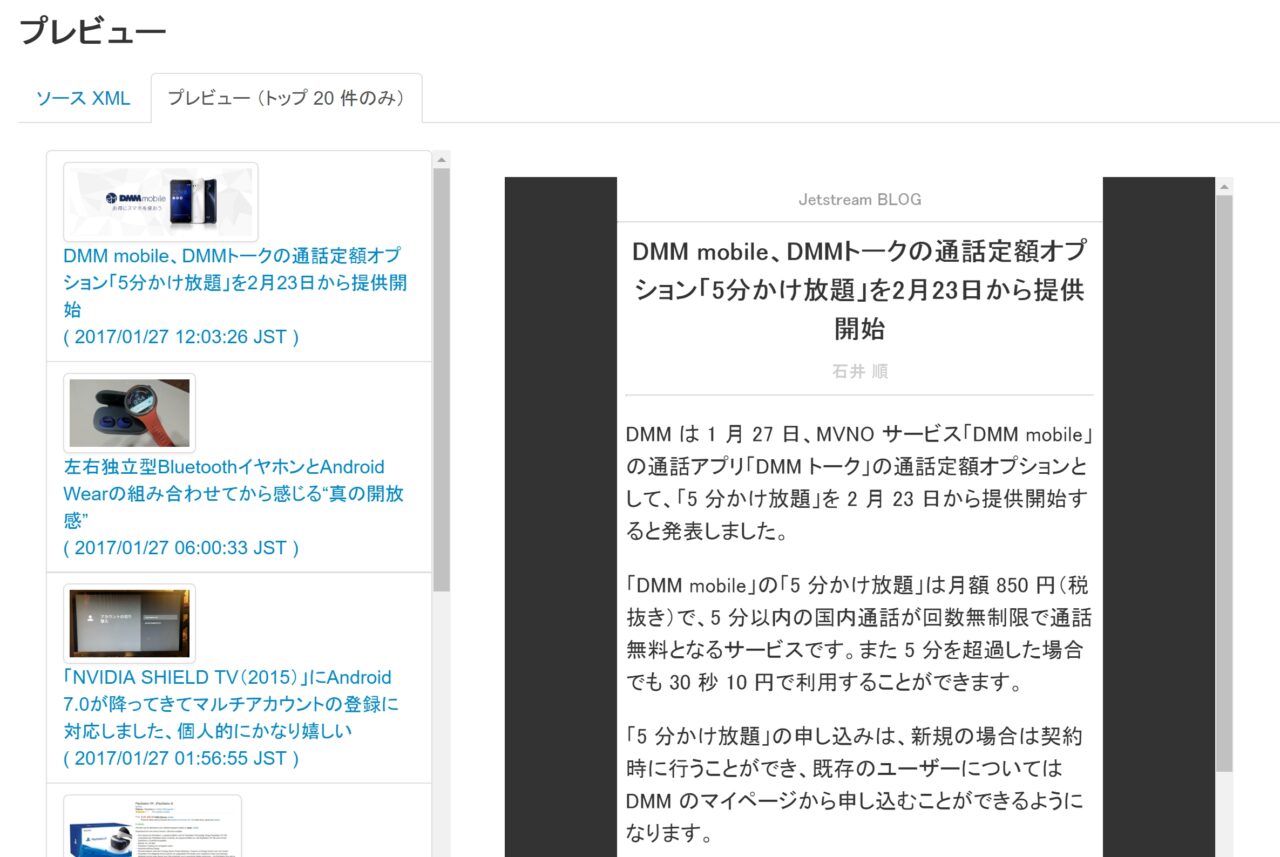
Task: Select the プレビュー (トップ 20 件のみ) tab
Action: (x=285, y=99)
